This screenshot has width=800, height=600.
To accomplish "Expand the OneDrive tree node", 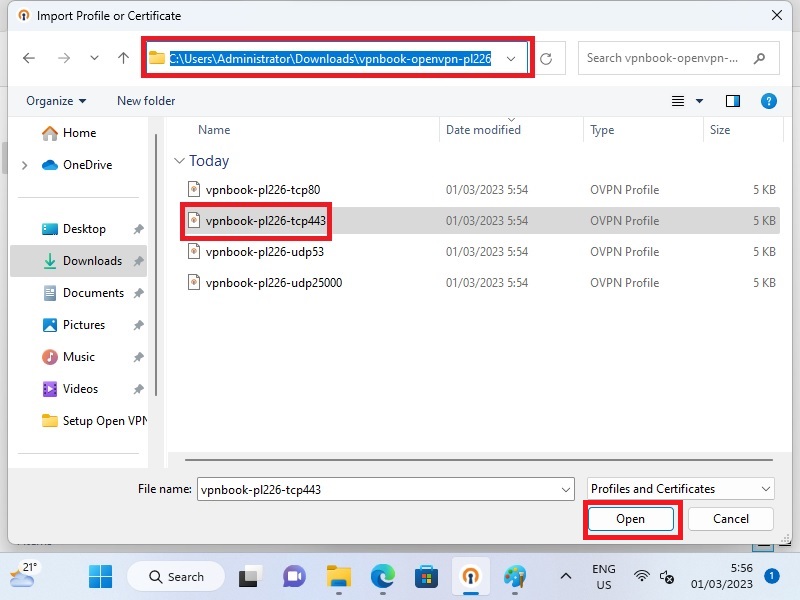I will [24, 165].
